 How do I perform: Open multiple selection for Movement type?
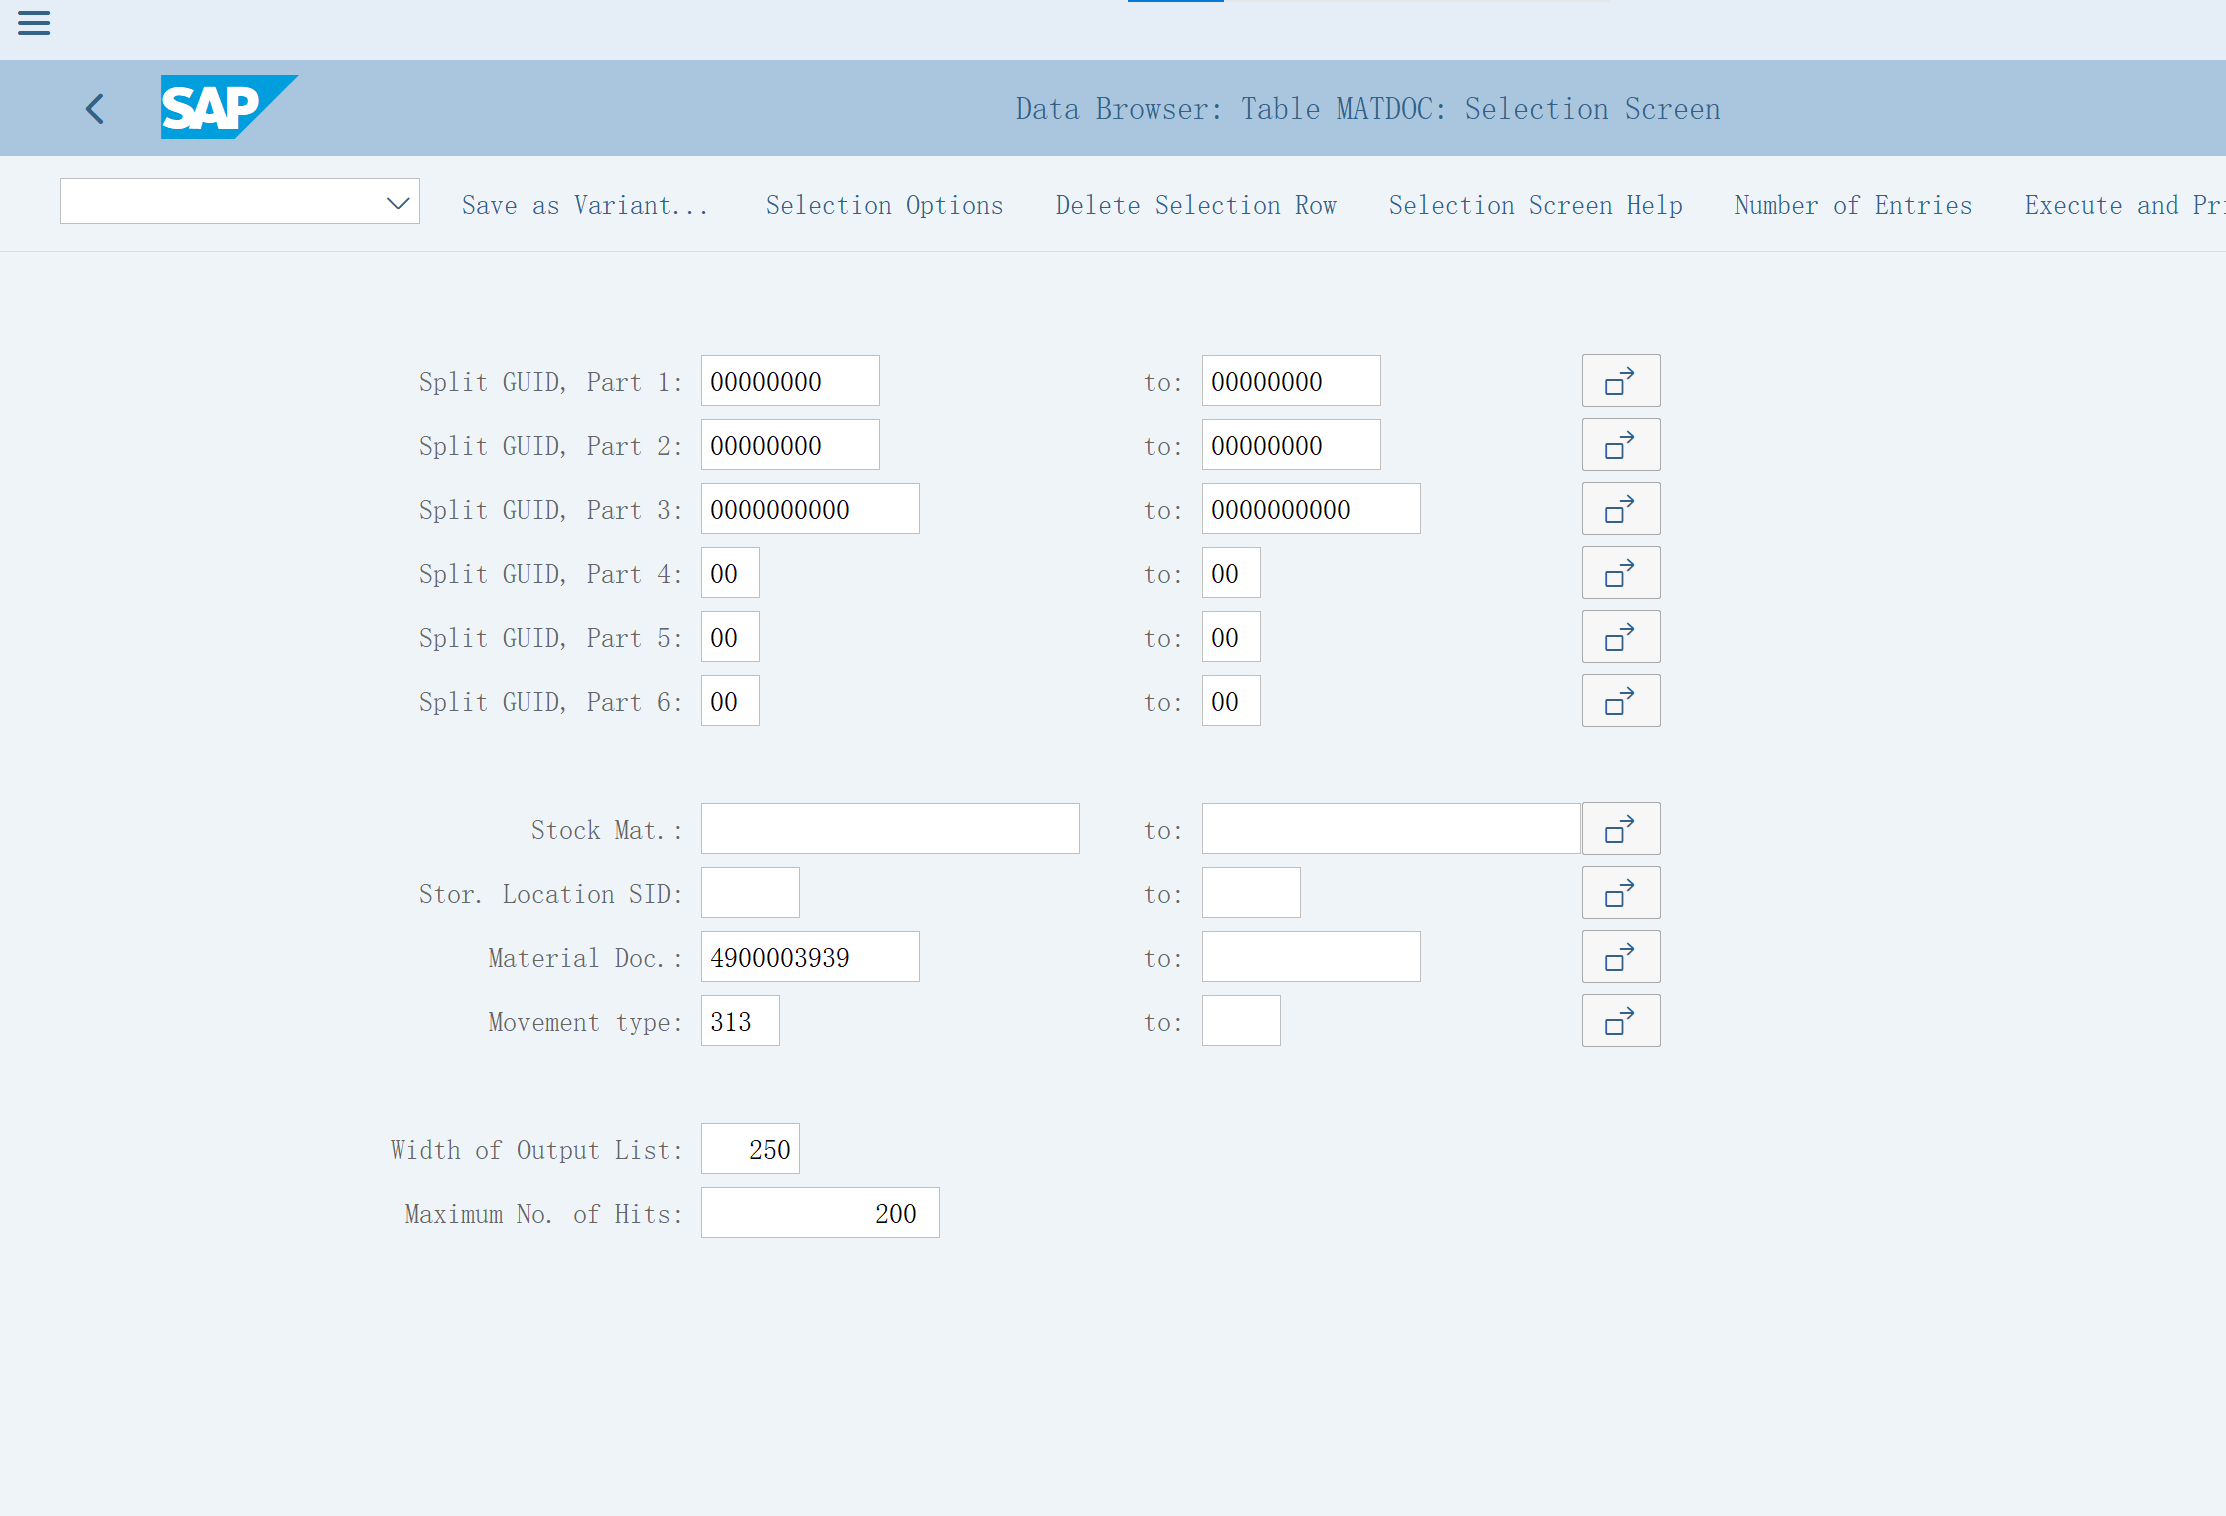tap(1620, 1021)
